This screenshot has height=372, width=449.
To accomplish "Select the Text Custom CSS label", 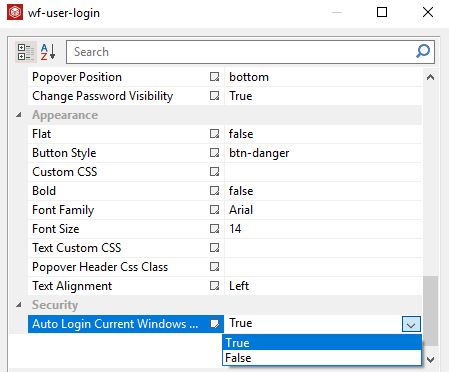I will [x=77, y=248].
